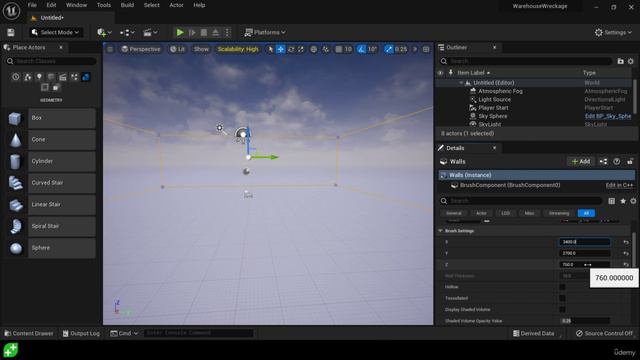640x360 pixels.
Task: Toggle scale snapping icon near 0.25
Action: [x=388, y=49]
